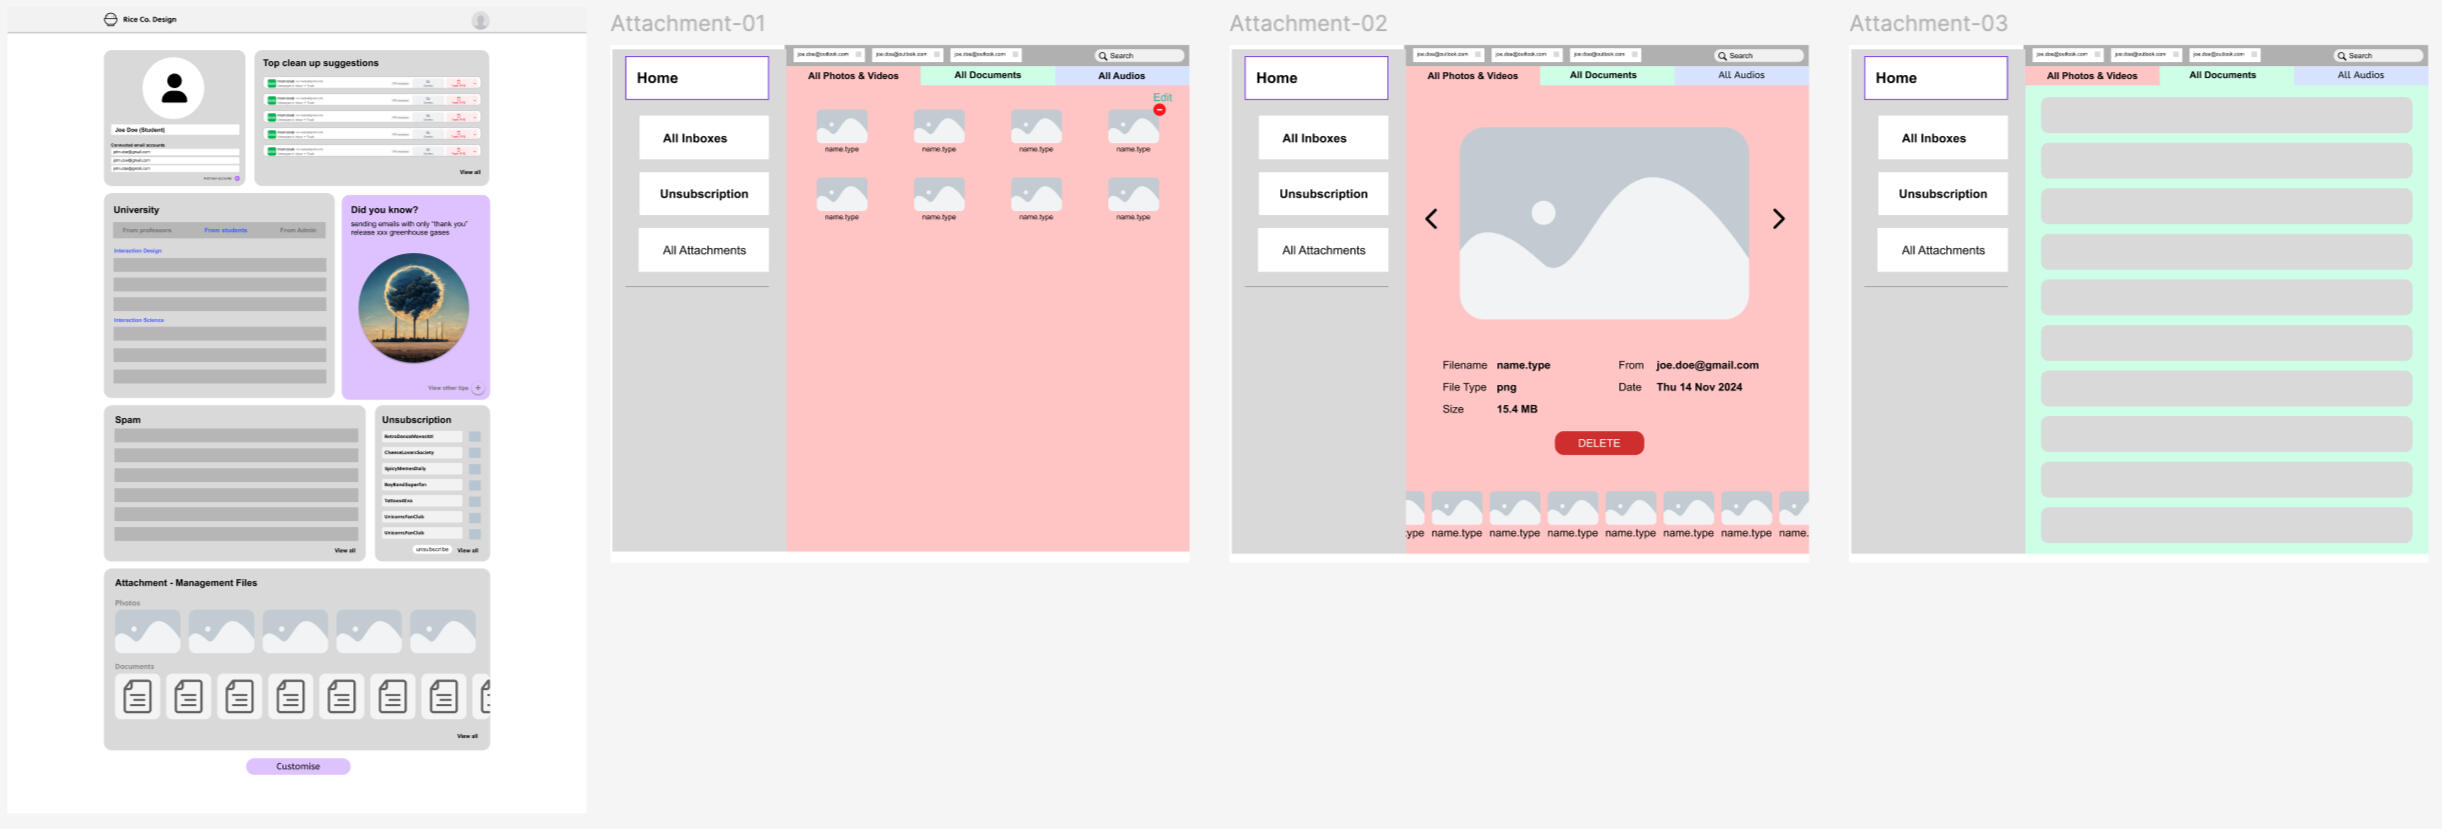Select From students tab in University panel

click(x=225, y=230)
